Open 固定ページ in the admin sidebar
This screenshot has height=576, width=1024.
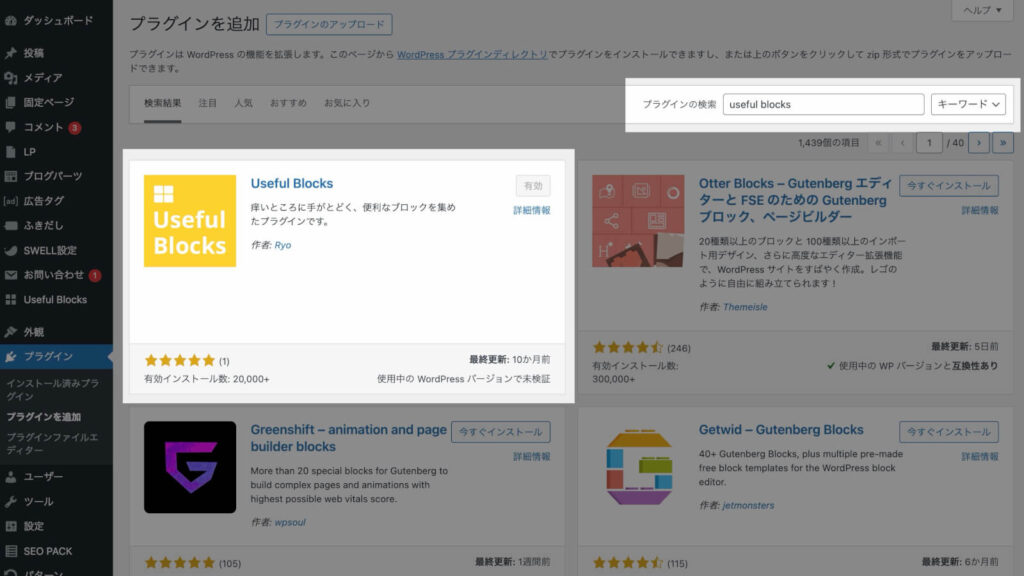point(49,102)
